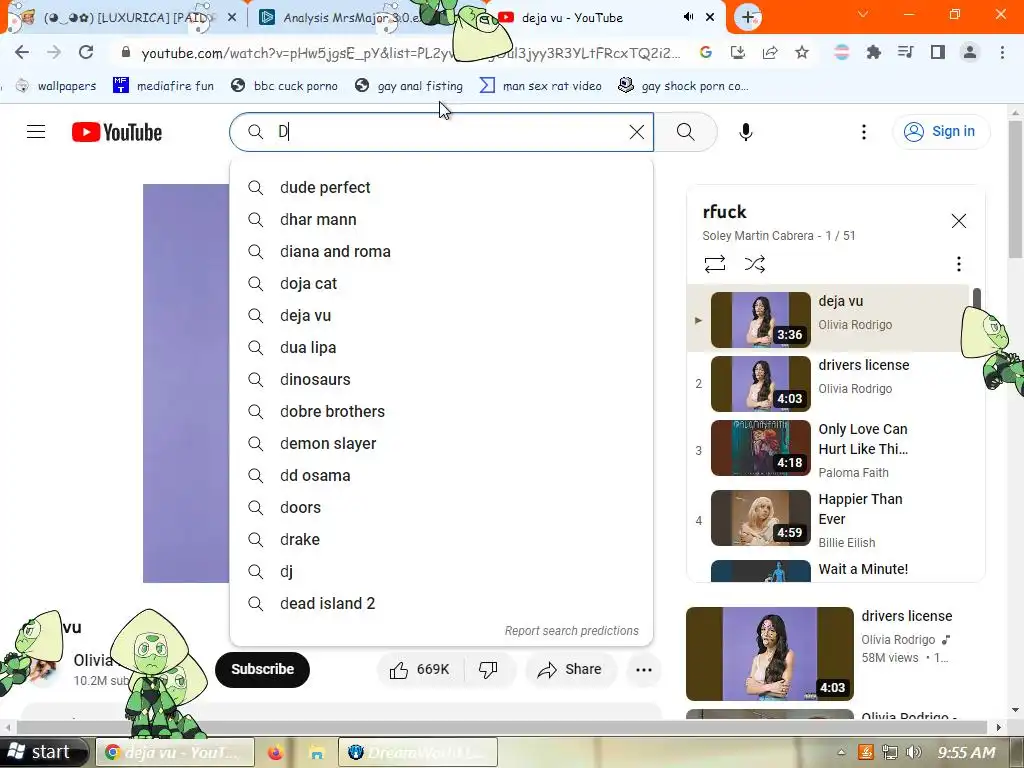Click the Google icon in address bar
Screen dimensions: 1024x768
[x=705, y=52]
